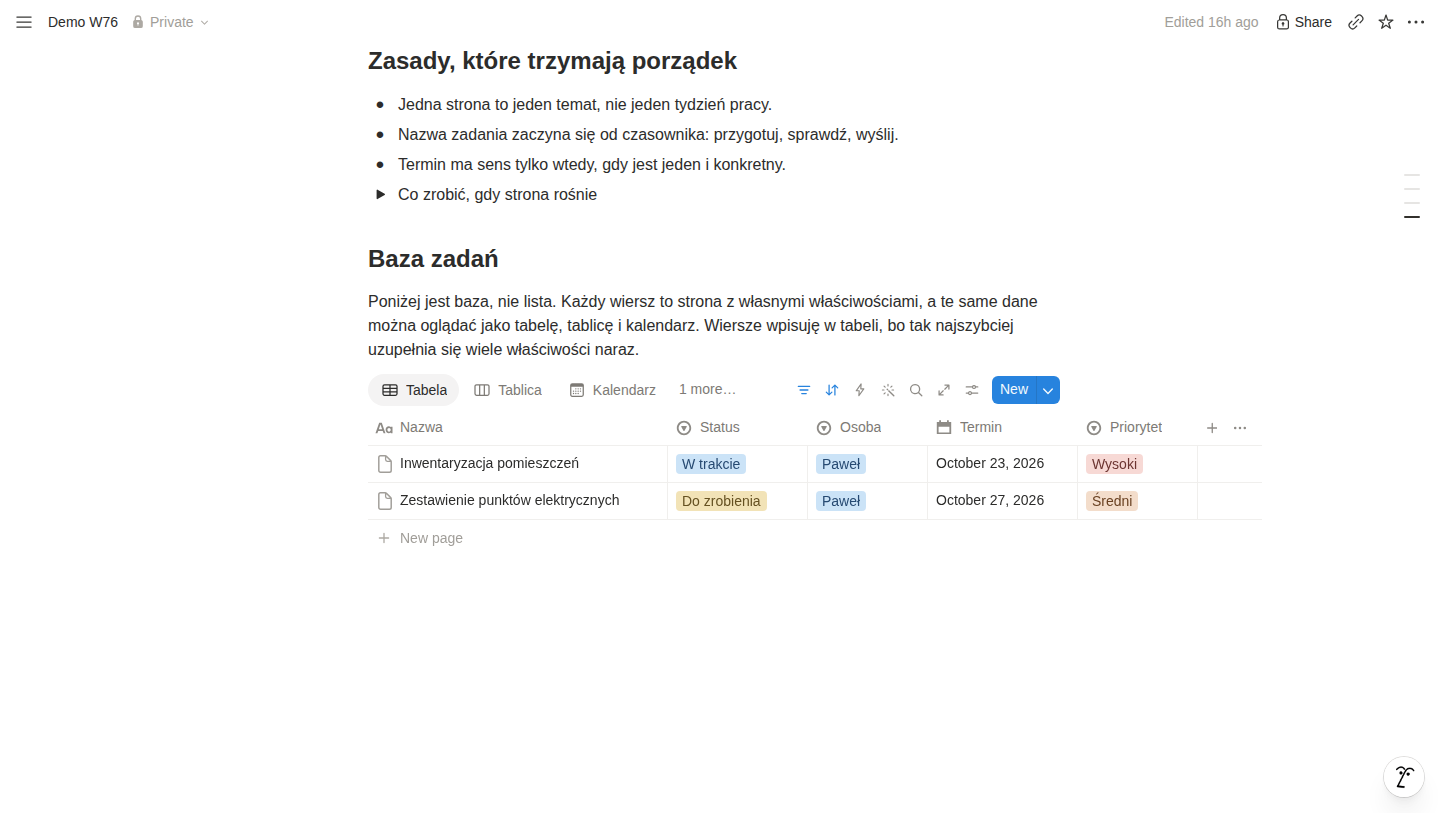1440x813 pixels.
Task: Open the database filter icon
Action: point(804,390)
